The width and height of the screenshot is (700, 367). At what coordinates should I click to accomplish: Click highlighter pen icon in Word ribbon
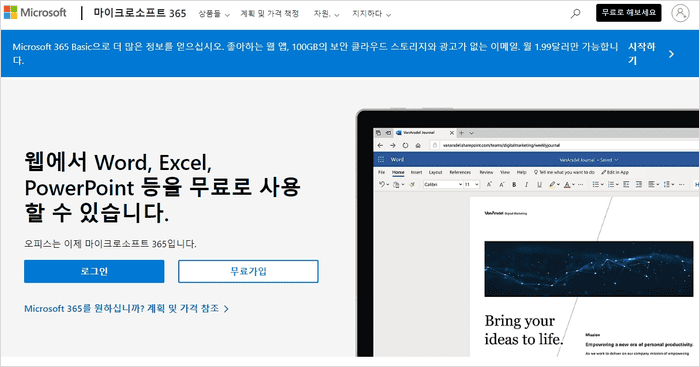552,184
